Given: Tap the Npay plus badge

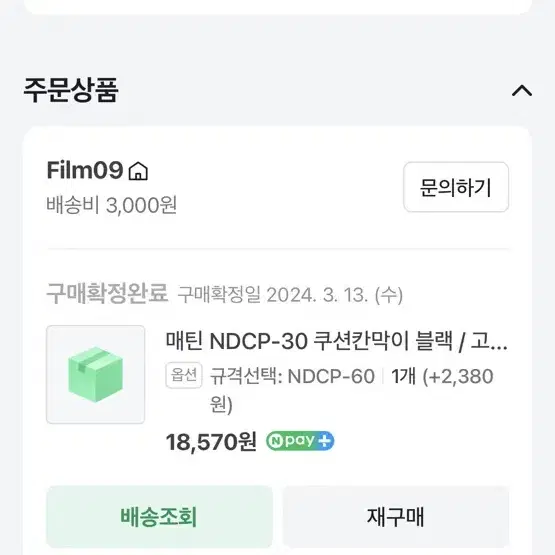Looking at the screenshot, I should [300, 441].
